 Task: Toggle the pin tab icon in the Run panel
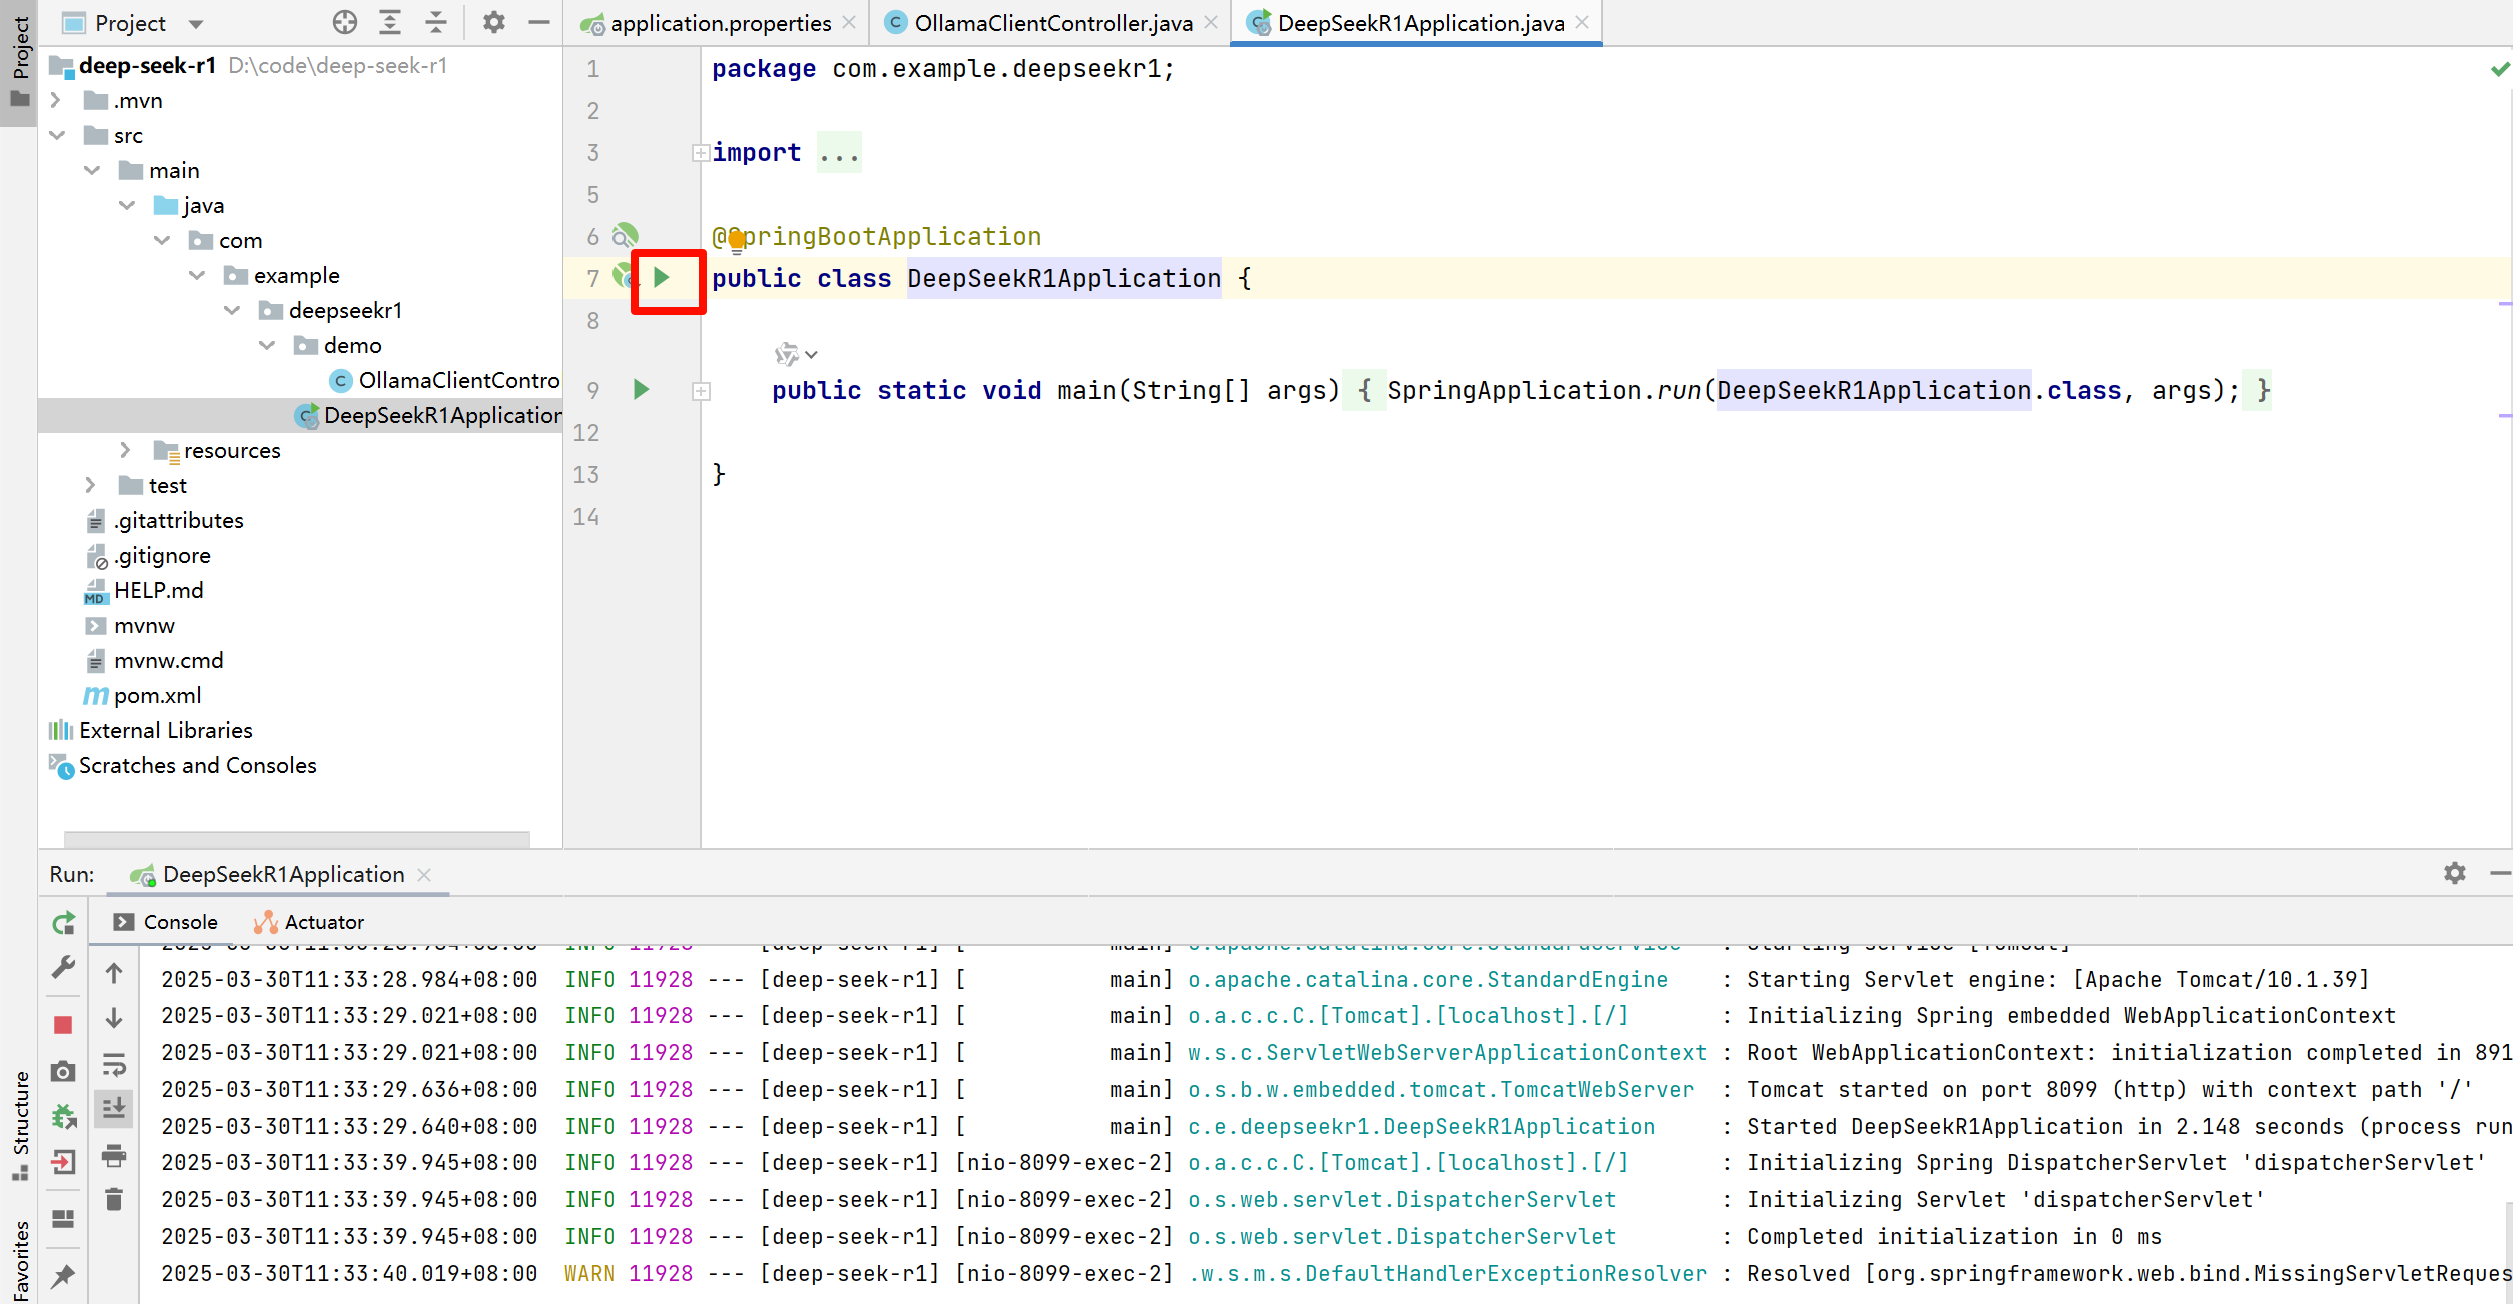(63, 1275)
